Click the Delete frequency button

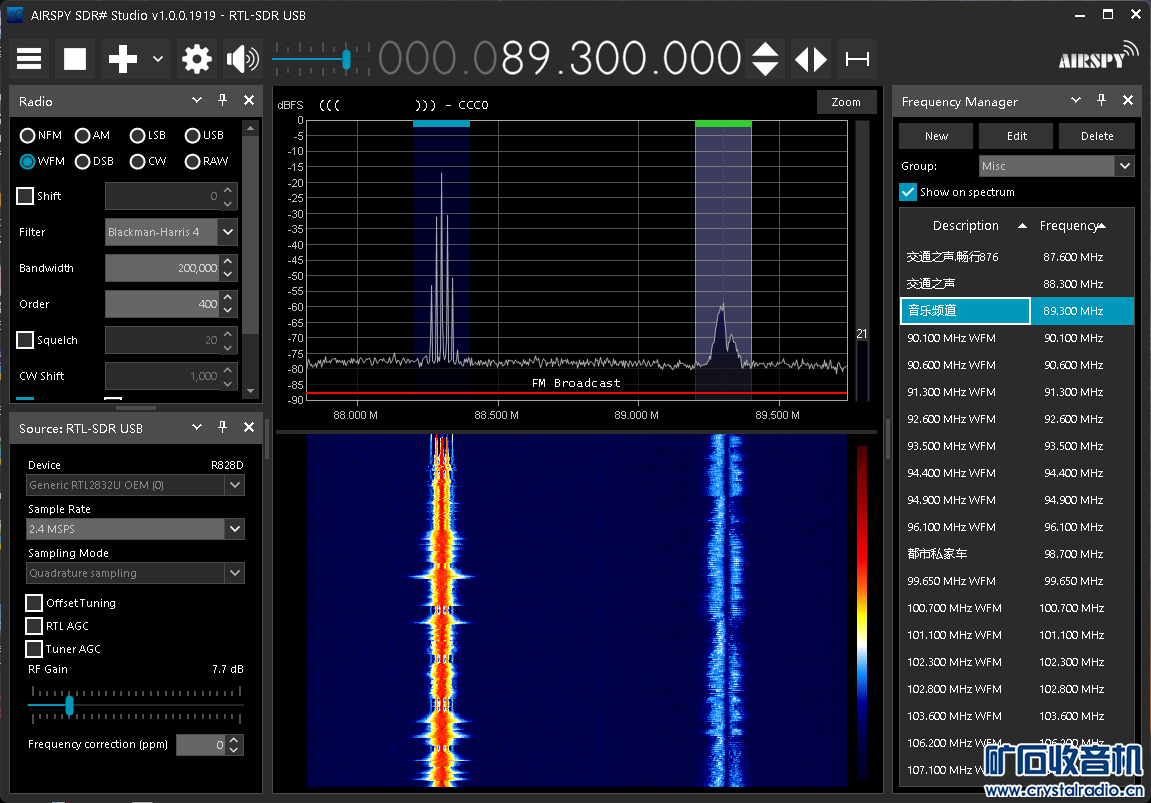(x=1096, y=136)
